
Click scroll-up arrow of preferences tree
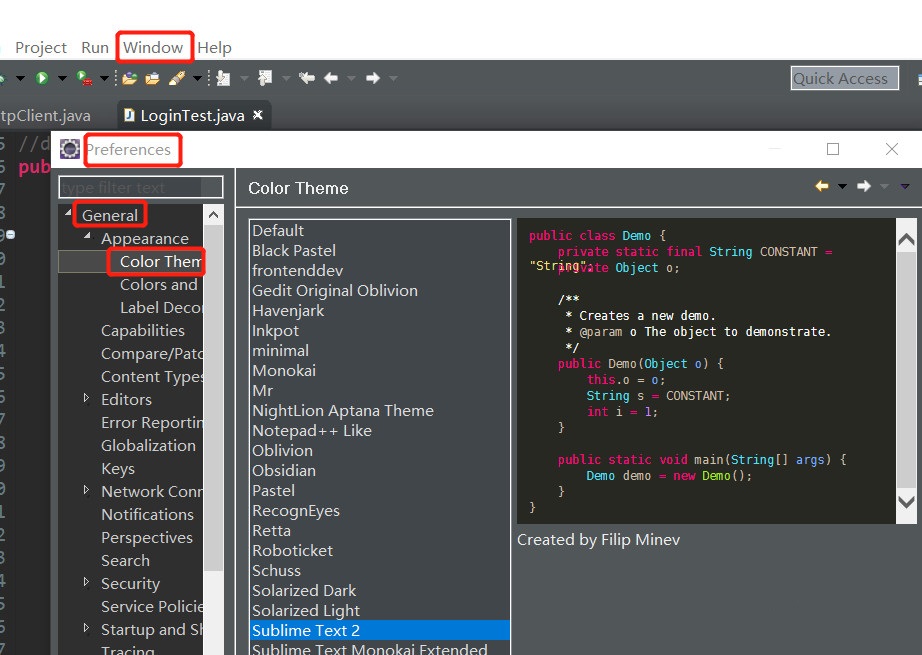coord(213,215)
